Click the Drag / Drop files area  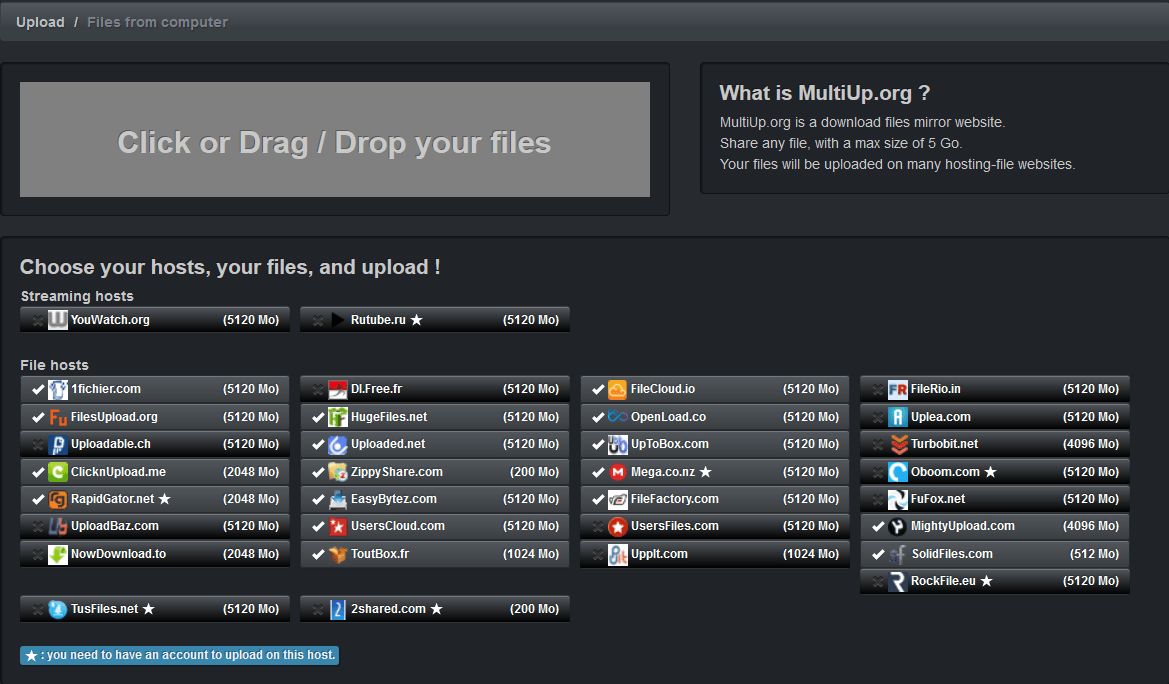pyautogui.click(x=334, y=140)
